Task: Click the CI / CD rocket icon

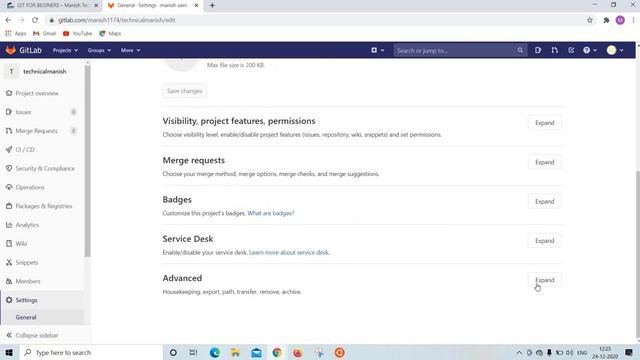Action: pyautogui.click(x=9, y=150)
